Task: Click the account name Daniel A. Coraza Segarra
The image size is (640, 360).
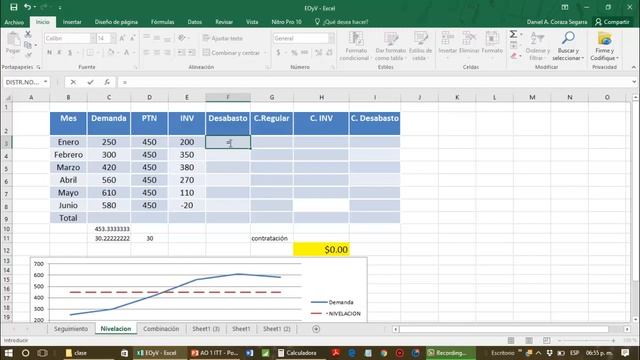Action: (557, 22)
